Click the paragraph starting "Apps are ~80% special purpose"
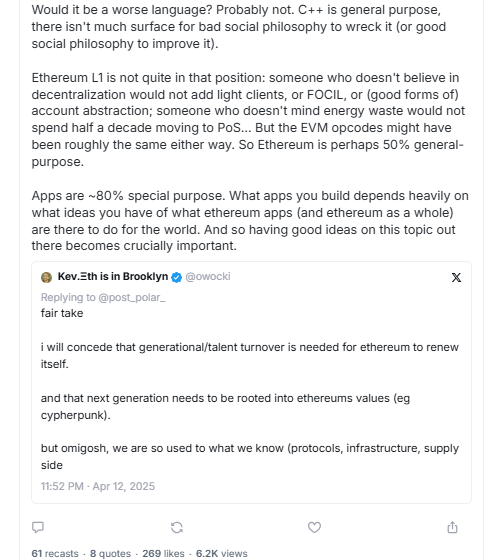This screenshot has width=496, height=560. 250,221
